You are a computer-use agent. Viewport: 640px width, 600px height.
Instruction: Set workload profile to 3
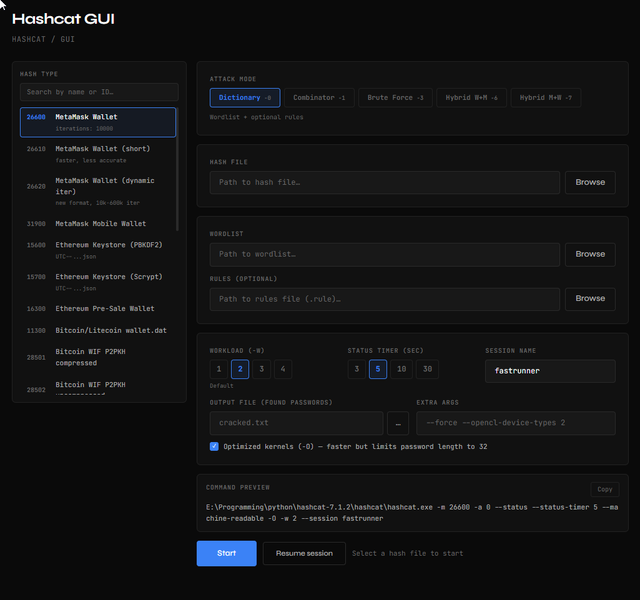262,369
